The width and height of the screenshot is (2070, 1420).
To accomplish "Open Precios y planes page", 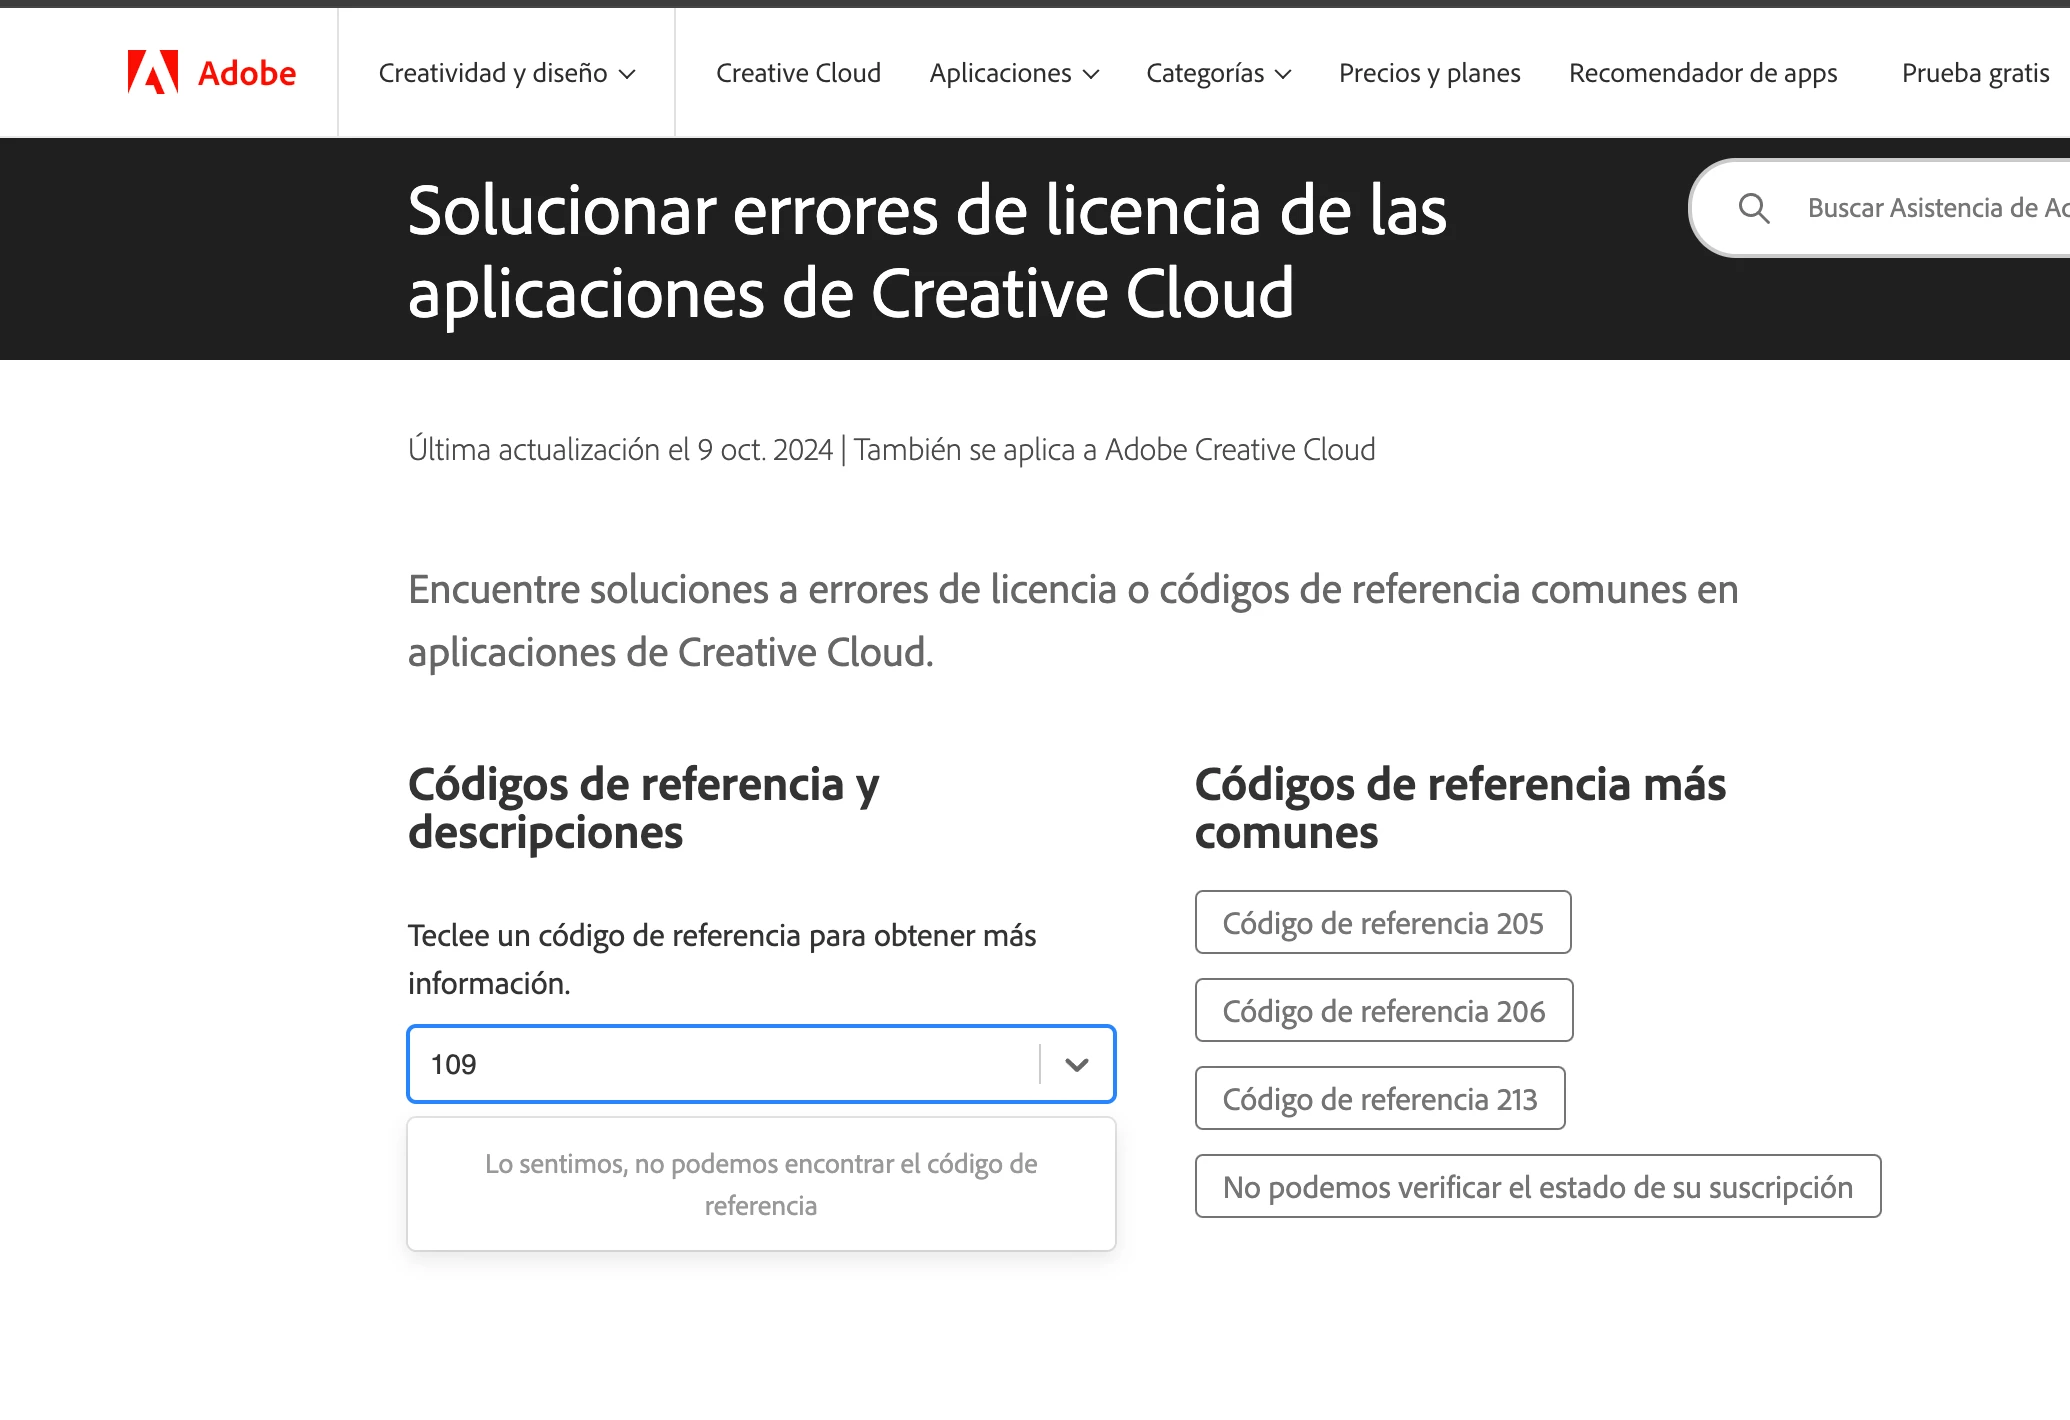I will pyautogui.click(x=1429, y=73).
